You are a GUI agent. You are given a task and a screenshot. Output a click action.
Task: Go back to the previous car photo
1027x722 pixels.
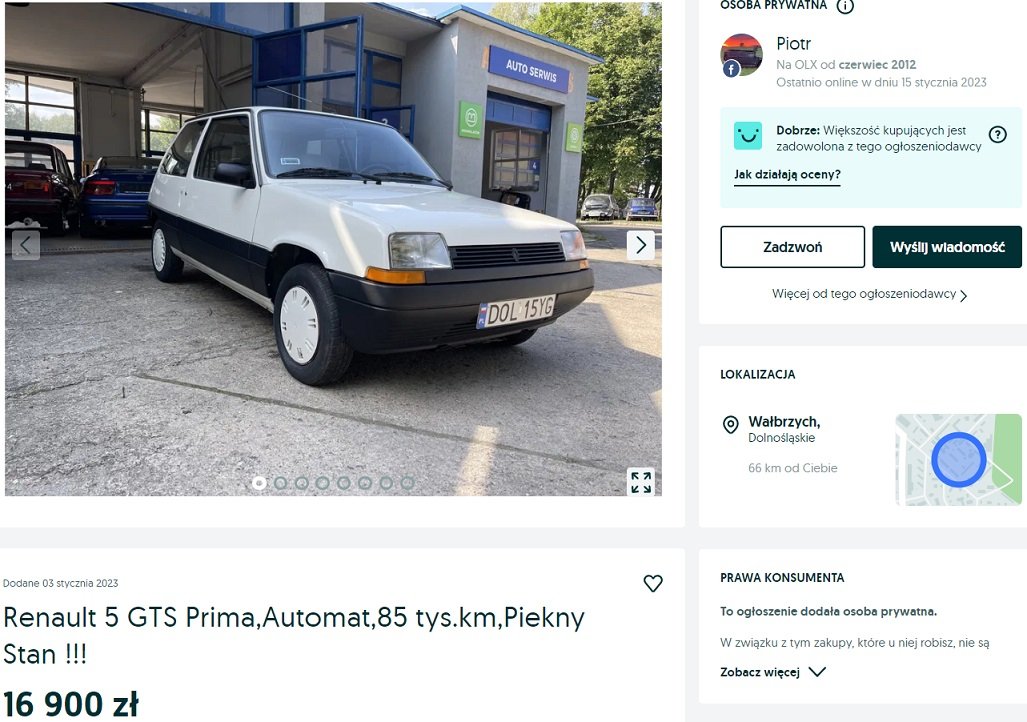coord(26,245)
